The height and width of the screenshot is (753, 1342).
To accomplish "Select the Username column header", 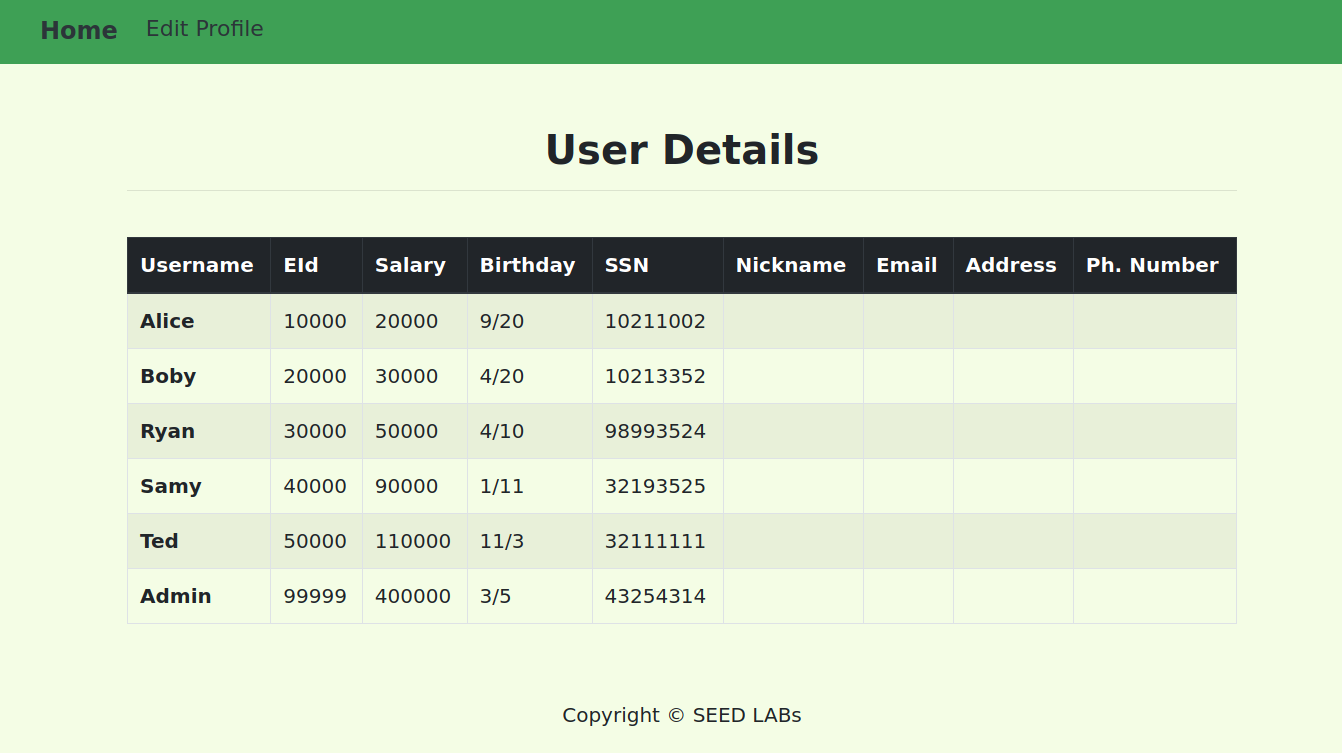I will tap(197, 265).
